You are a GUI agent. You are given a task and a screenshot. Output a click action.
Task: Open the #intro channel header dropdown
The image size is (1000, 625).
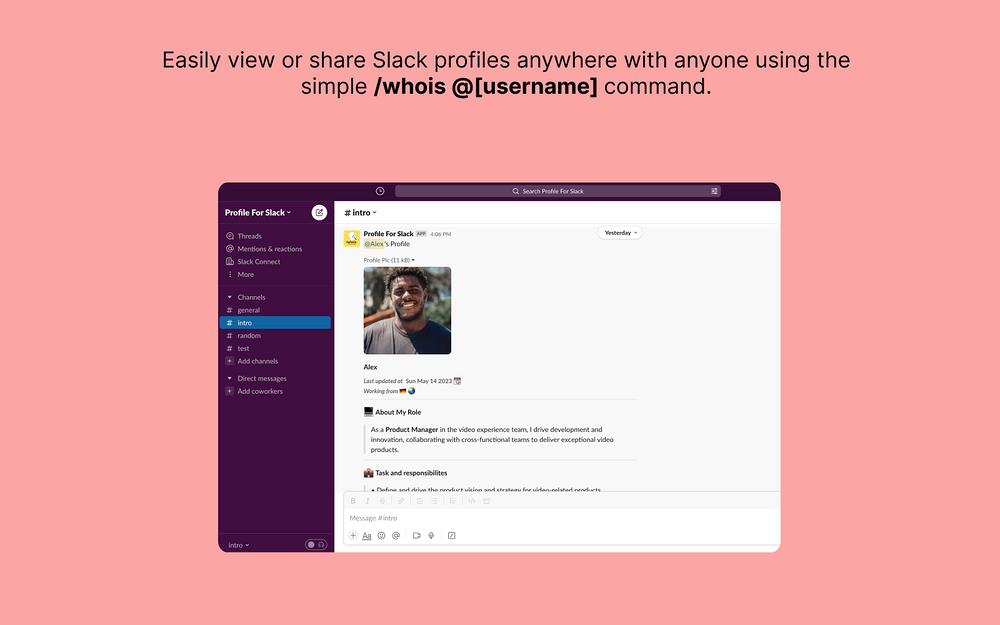pyautogui.click(x=361, y=212)
